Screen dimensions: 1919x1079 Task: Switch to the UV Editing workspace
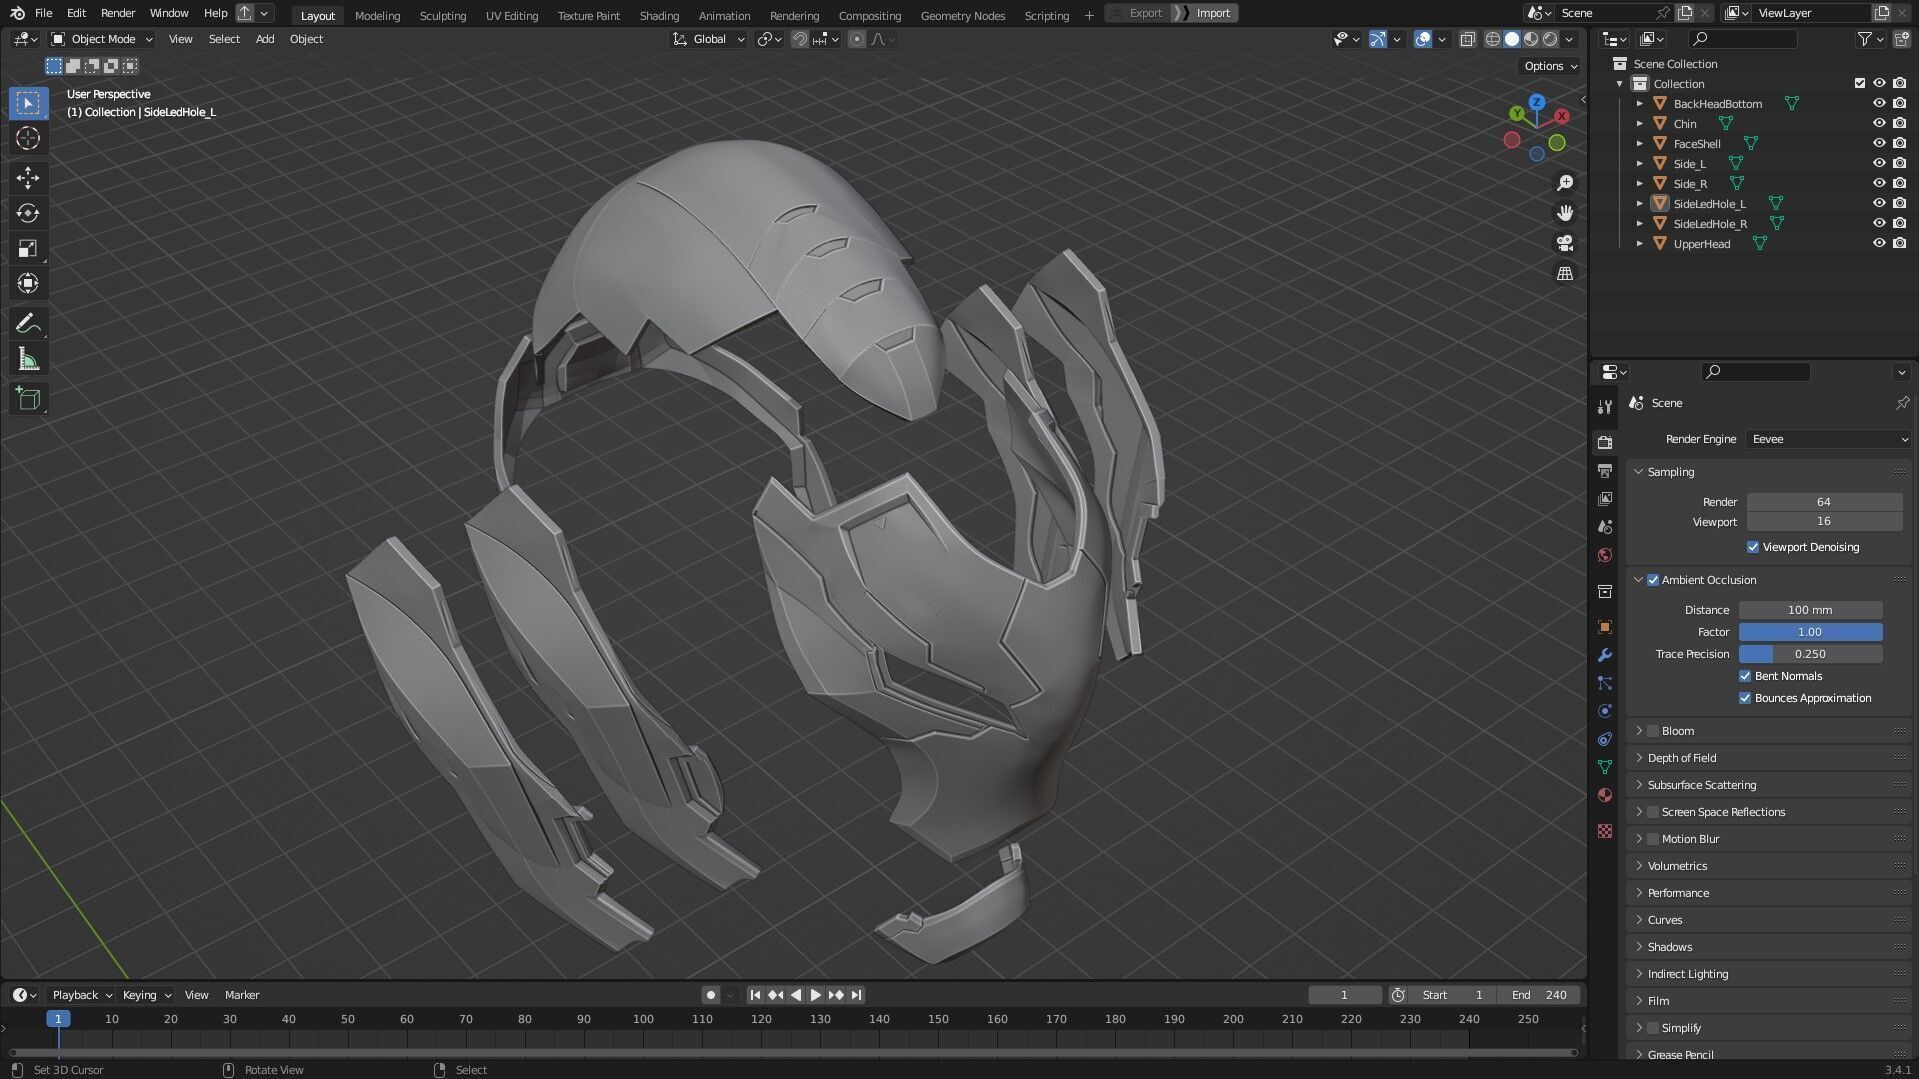pyautogui.click(x=512, y=15)
